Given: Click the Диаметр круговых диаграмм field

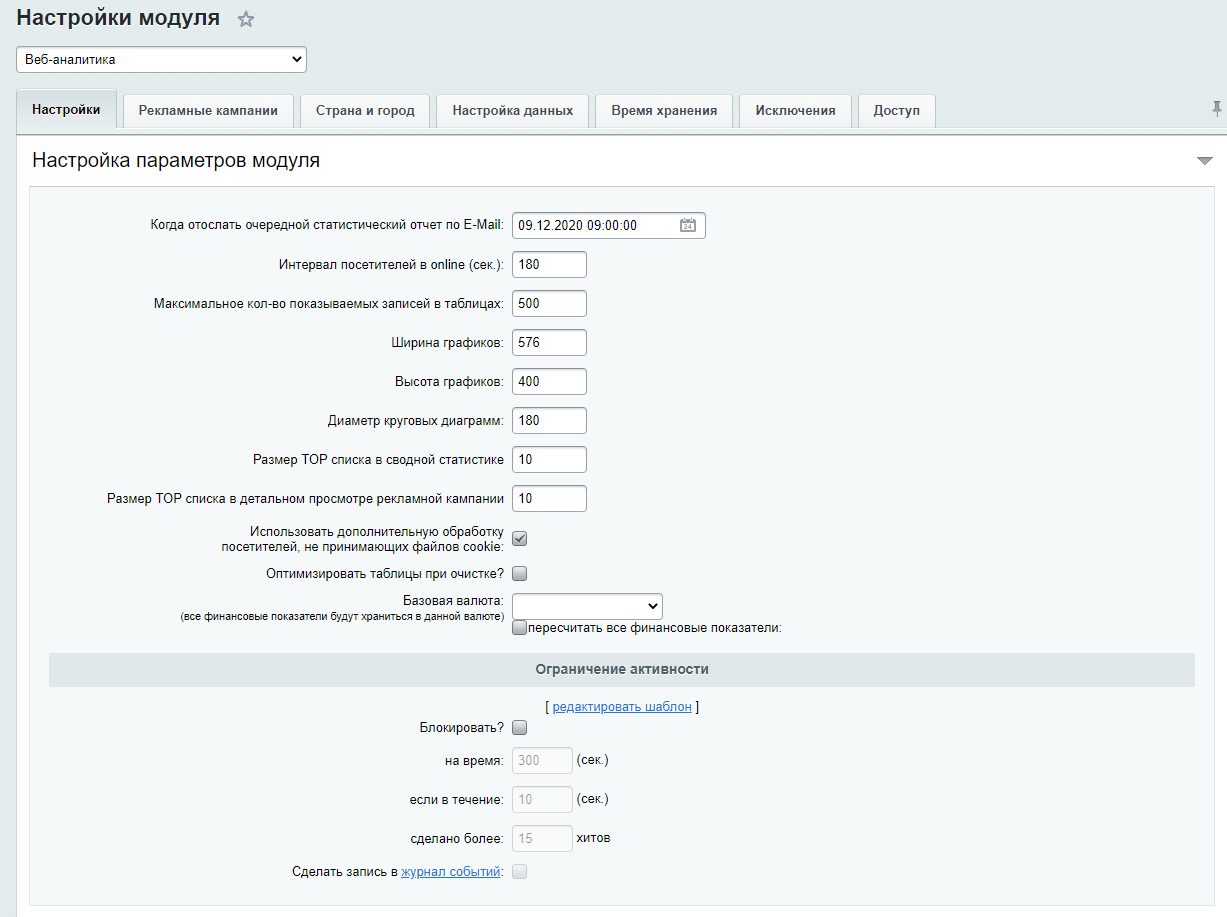Looking at the screenshot, I should coord(549,421).
